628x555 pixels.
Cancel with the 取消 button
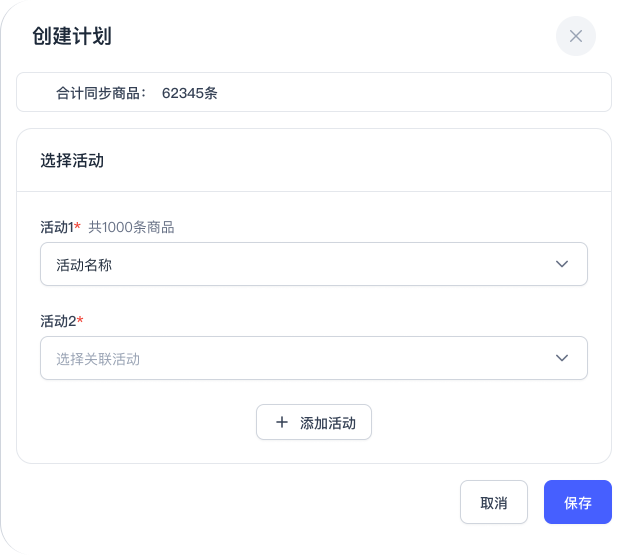493,502
